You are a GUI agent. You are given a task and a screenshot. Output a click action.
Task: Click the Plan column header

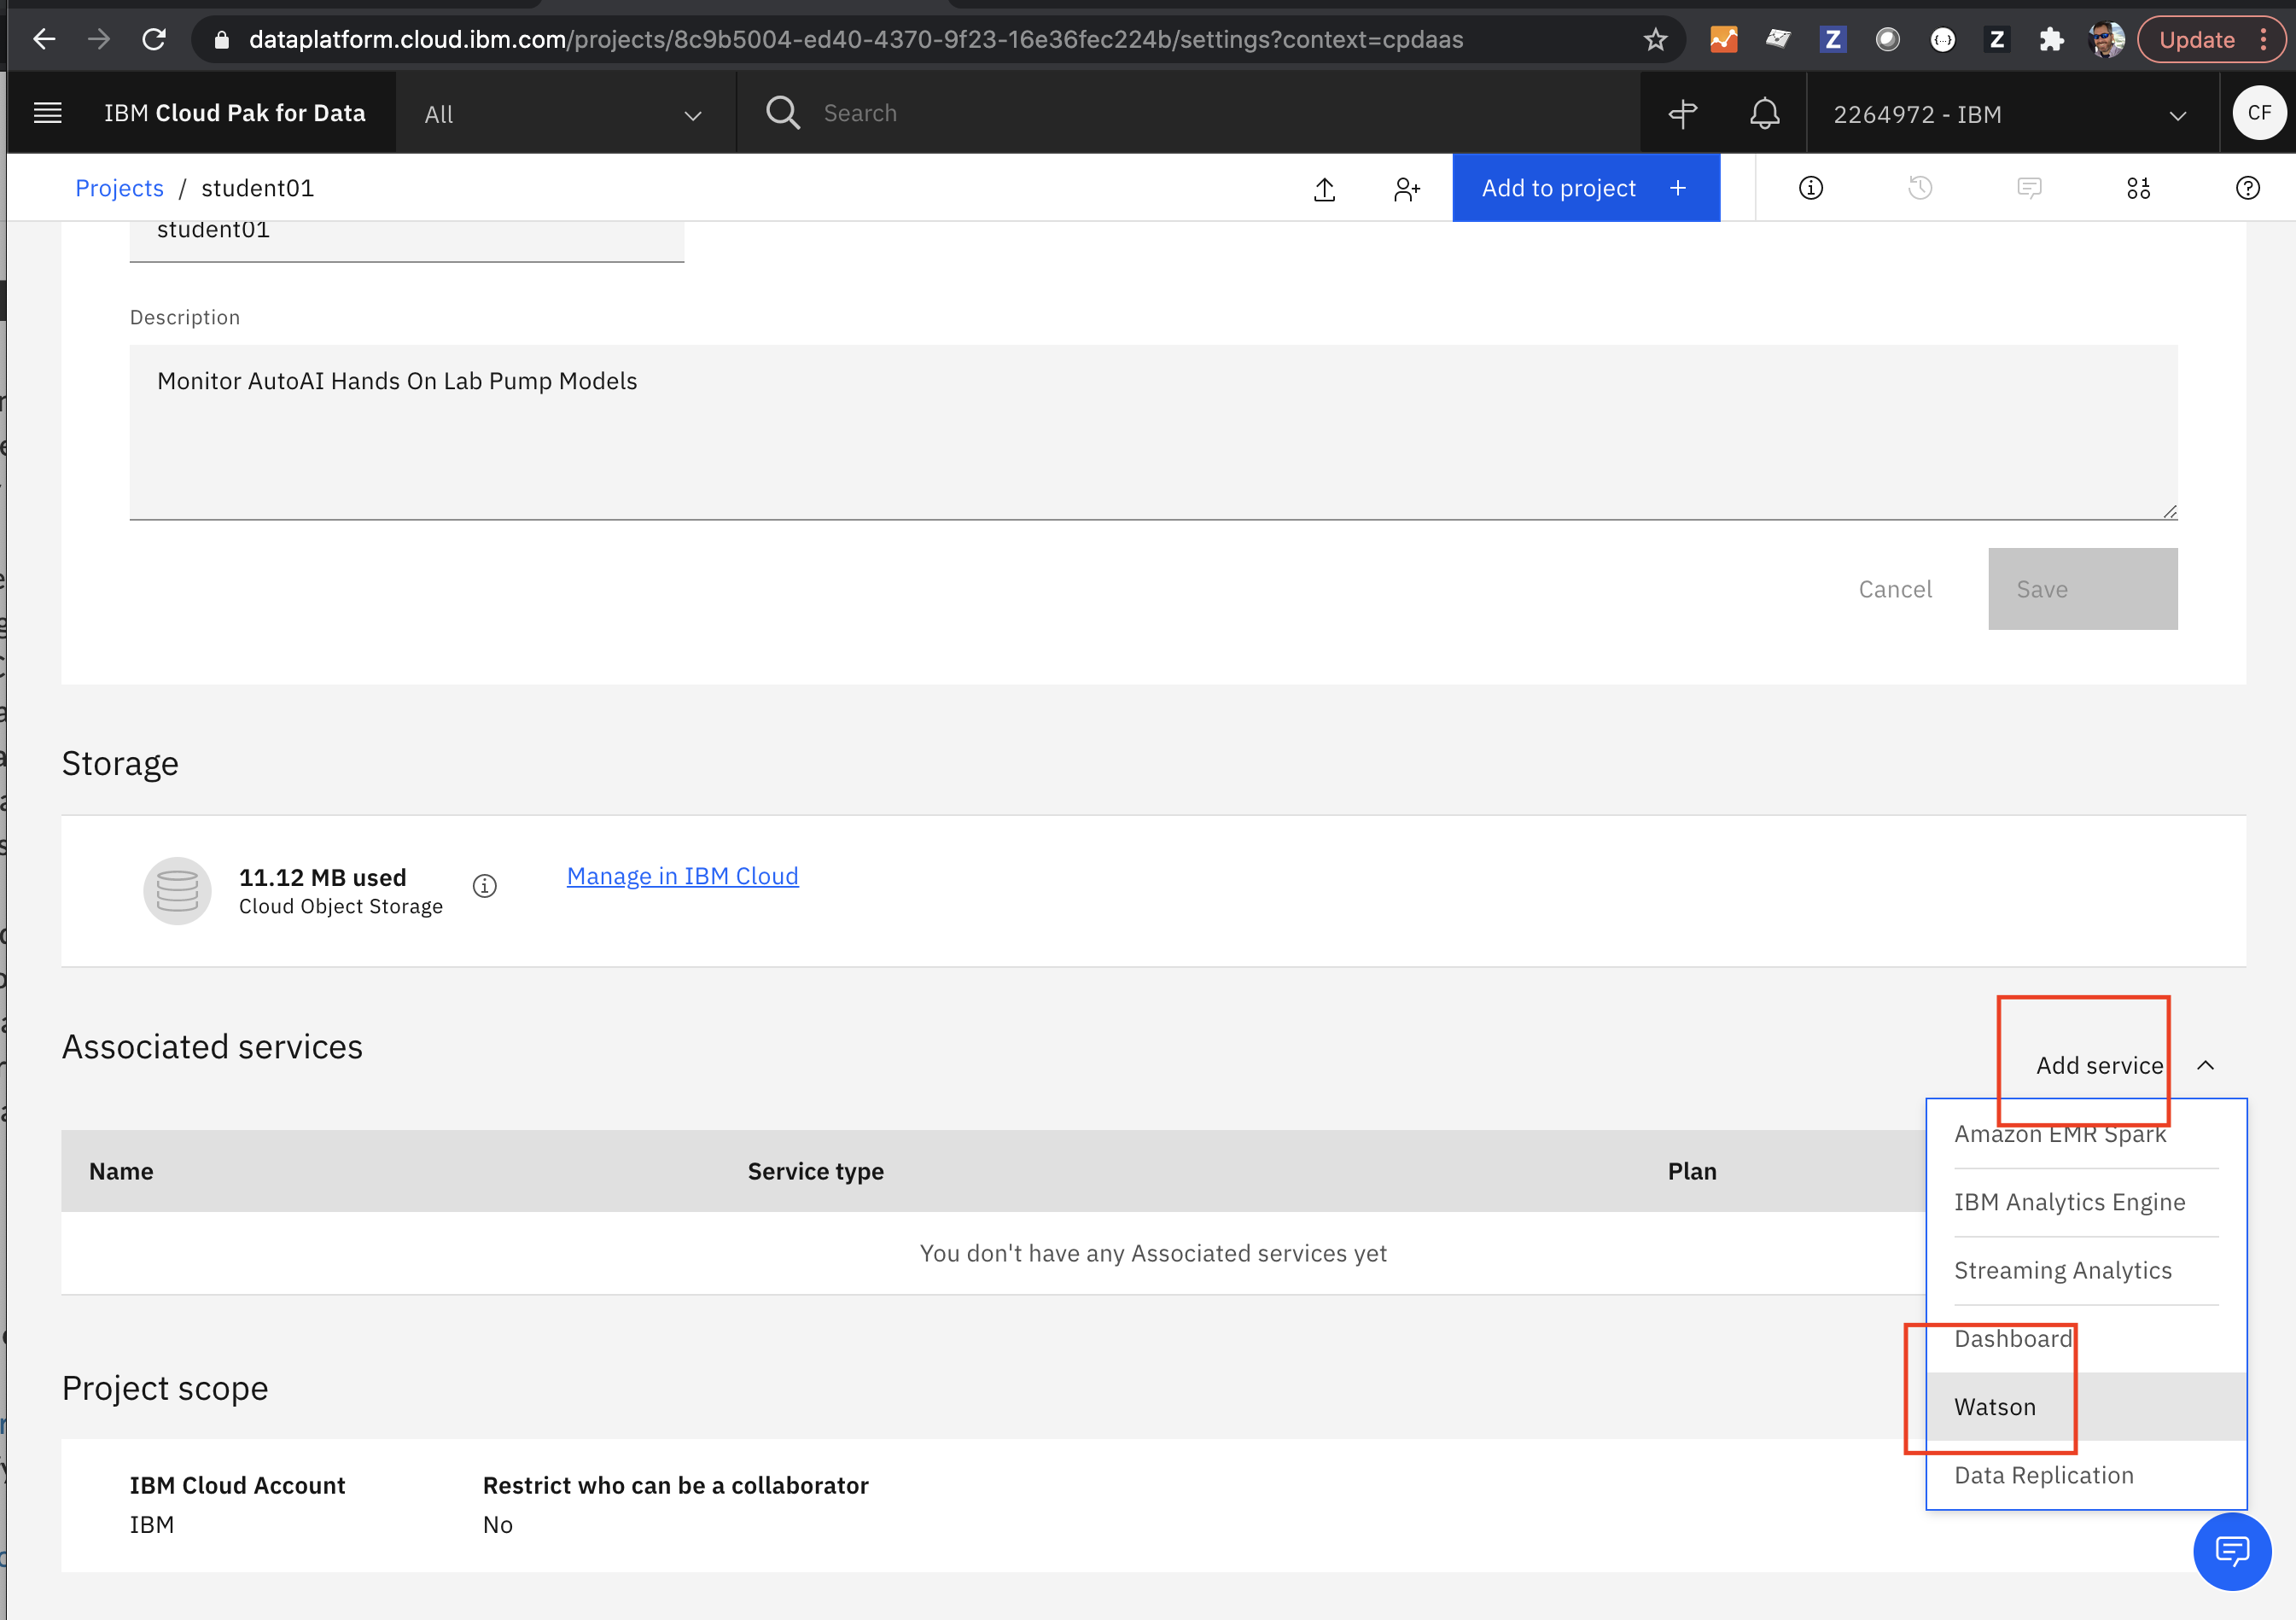tap(1692, 1171)
